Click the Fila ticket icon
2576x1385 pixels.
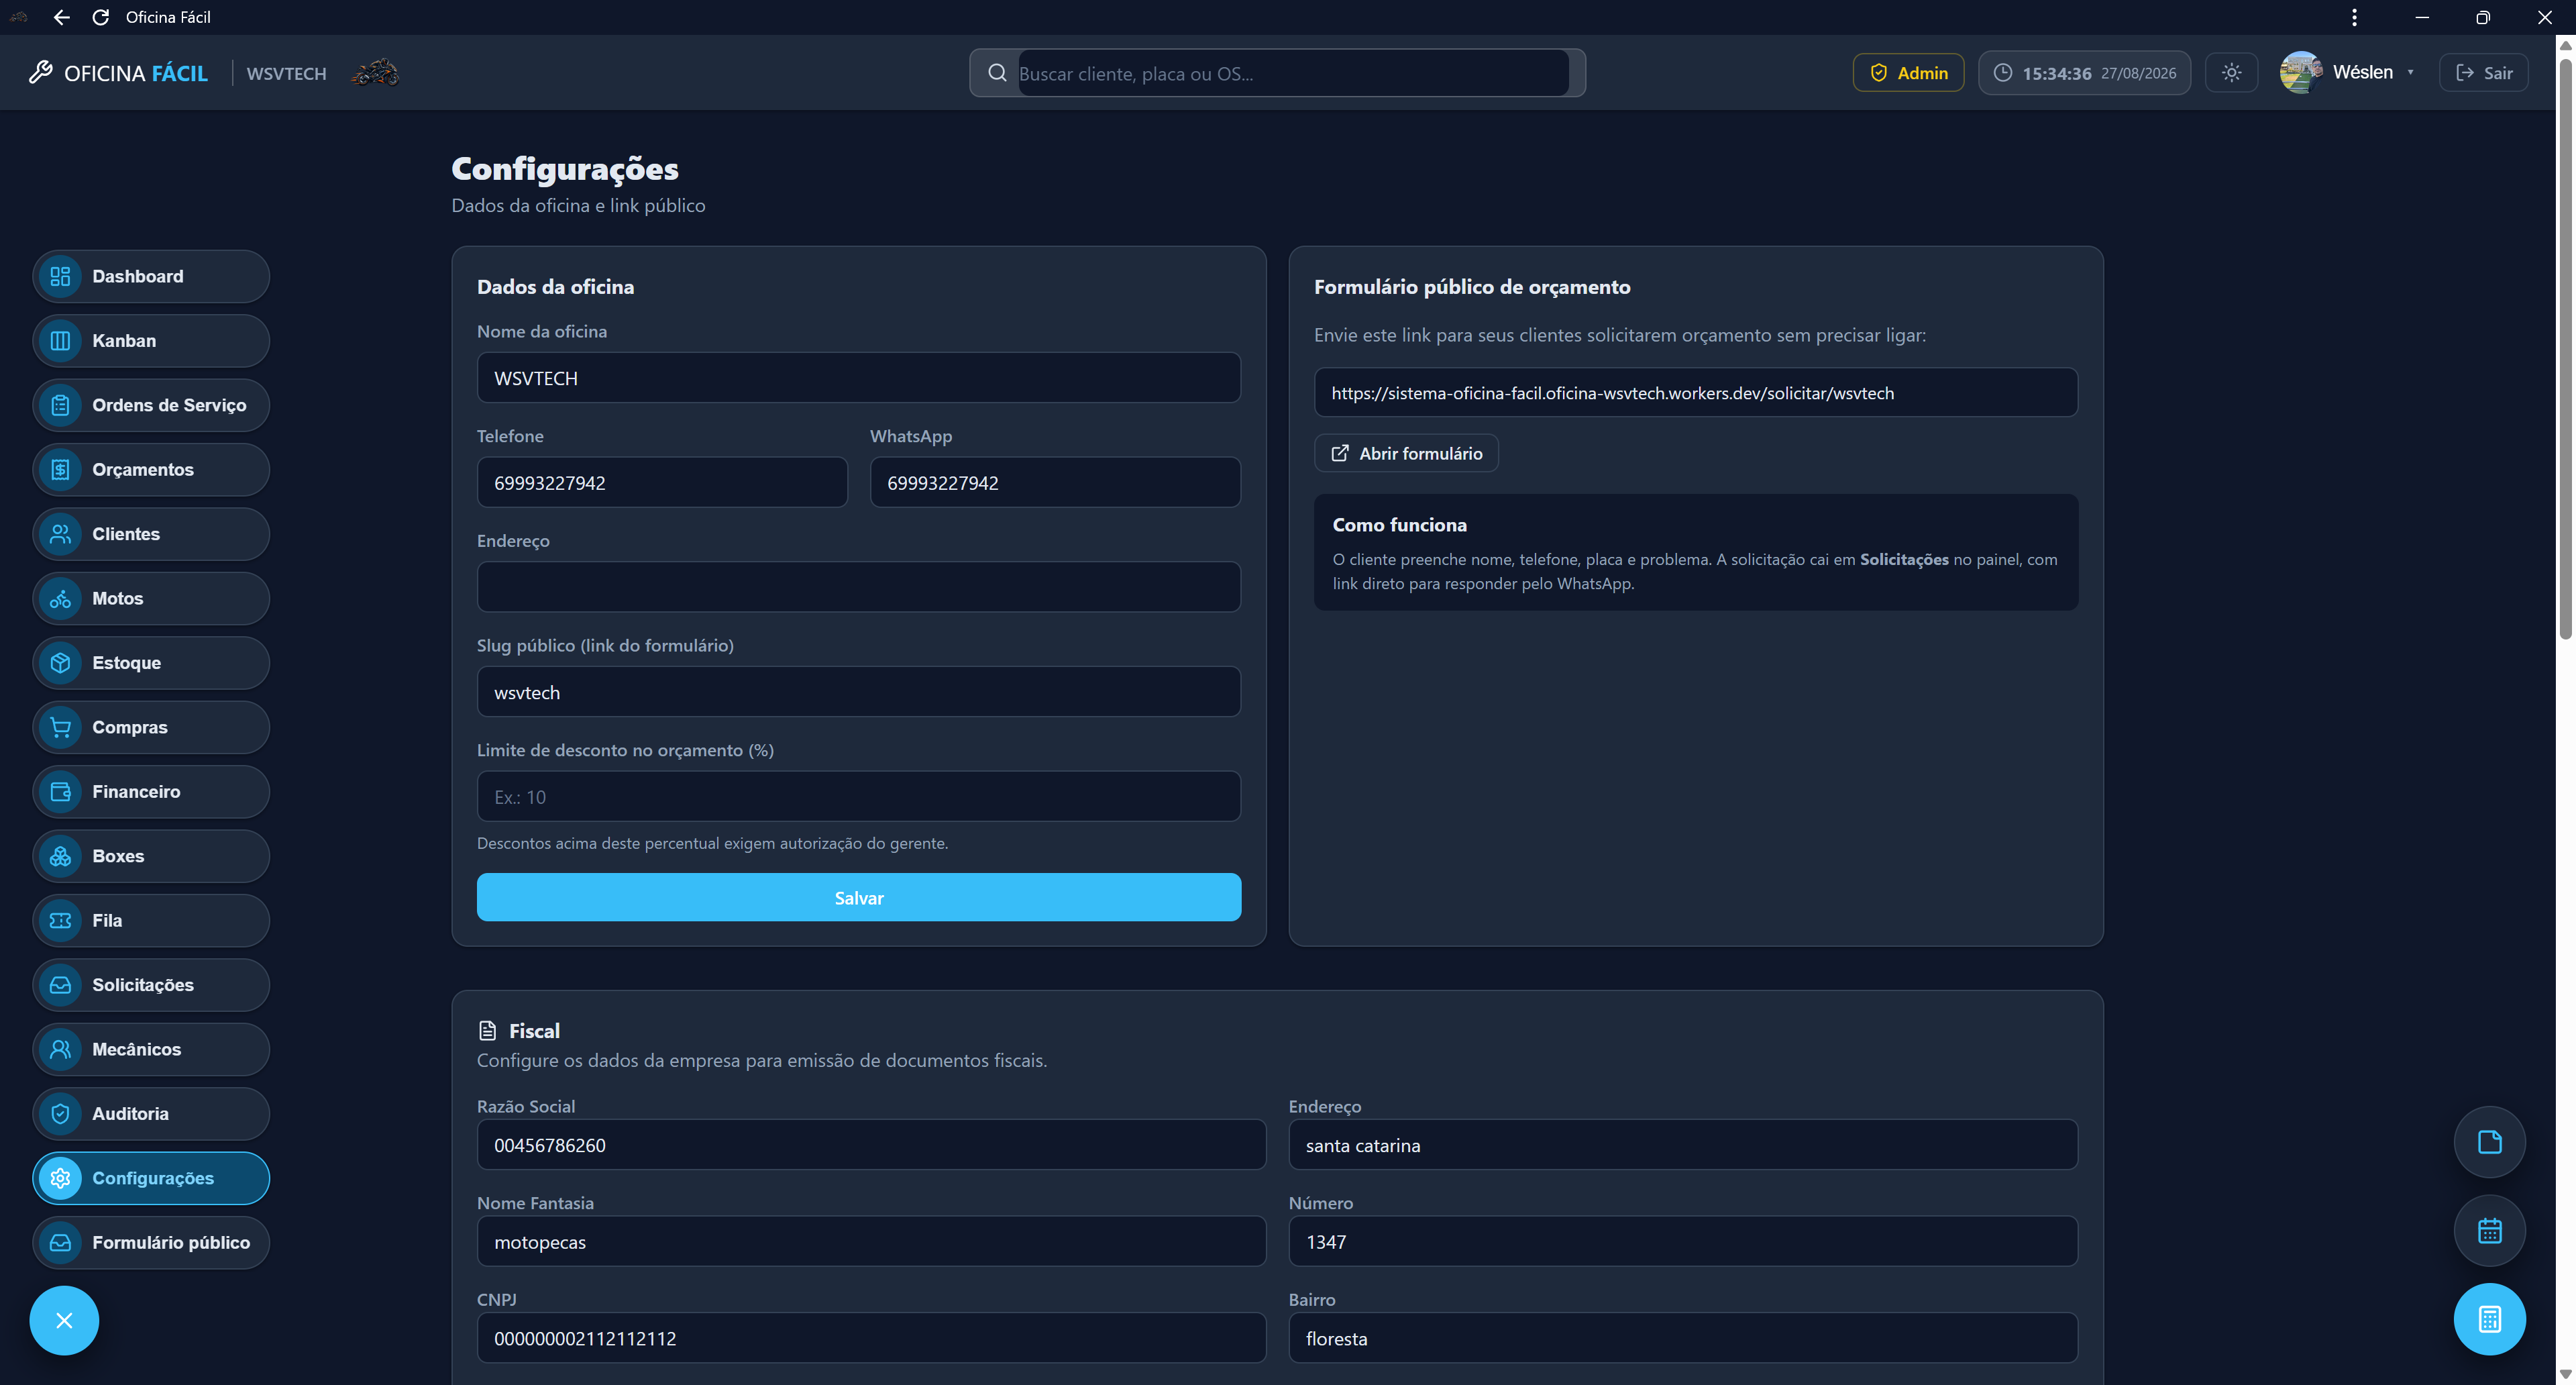tap(60, 921)
